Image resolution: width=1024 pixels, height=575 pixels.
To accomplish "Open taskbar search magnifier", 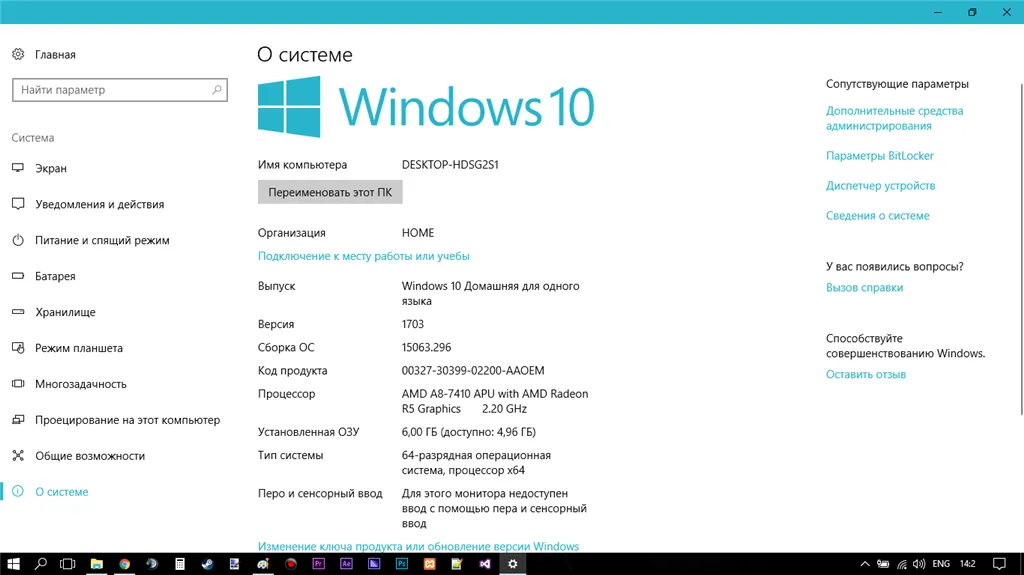I will (x=40, y=564).
